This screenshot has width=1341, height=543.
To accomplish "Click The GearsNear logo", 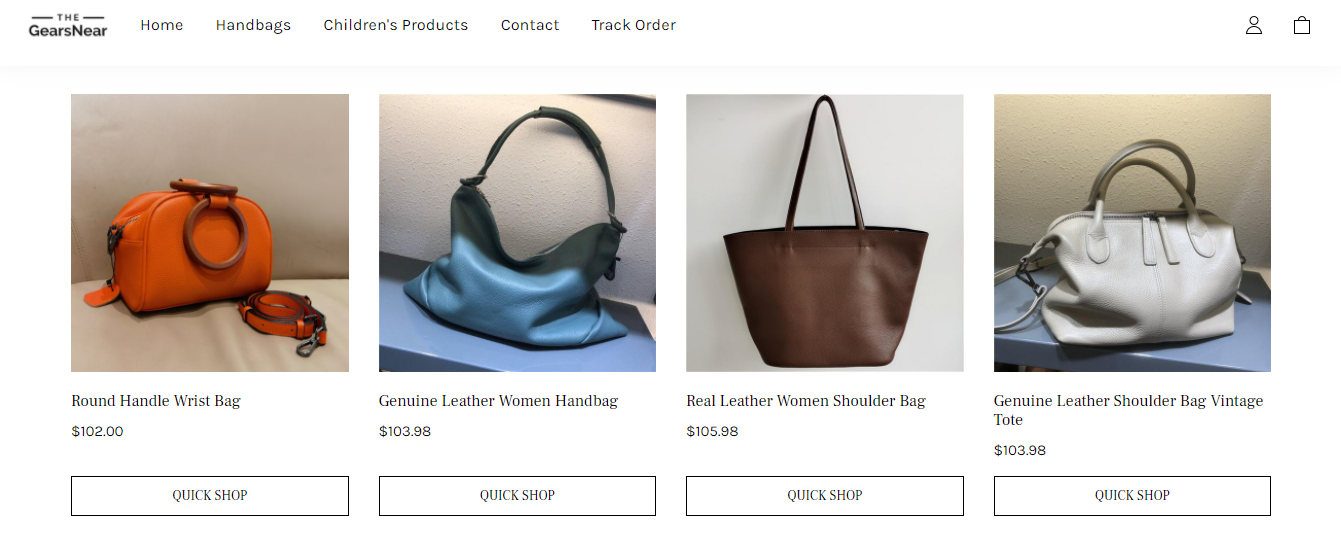I will tap(68, 25).
